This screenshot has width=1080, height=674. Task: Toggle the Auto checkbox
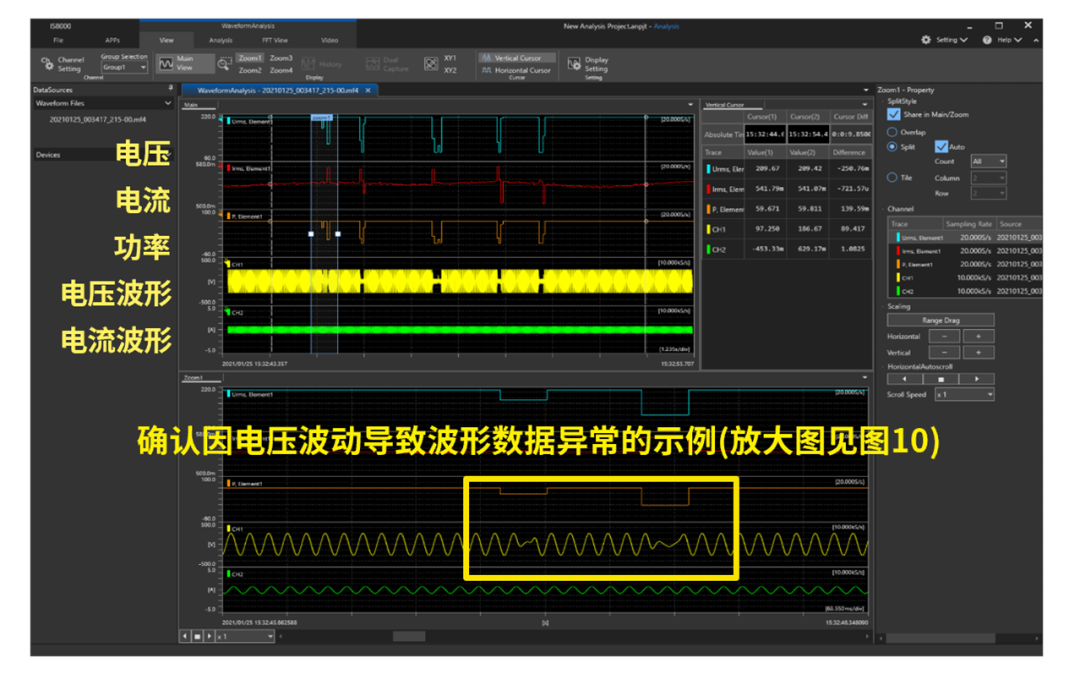pyautogui.click(x=941, y=147)
